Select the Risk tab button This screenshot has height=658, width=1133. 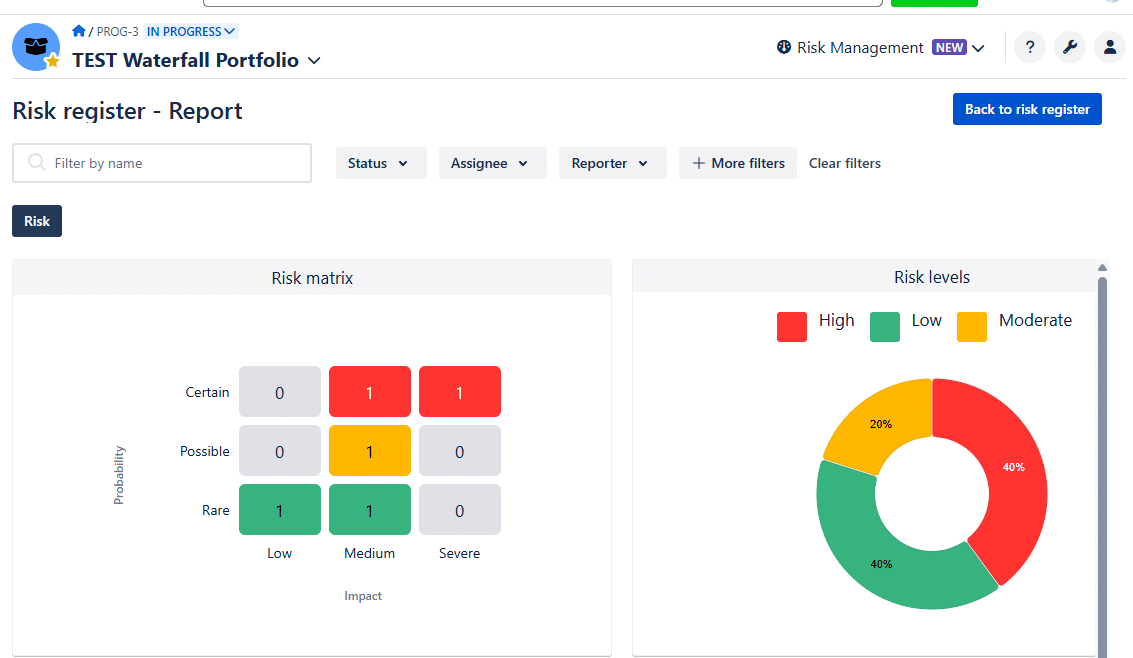pos(37,221)
